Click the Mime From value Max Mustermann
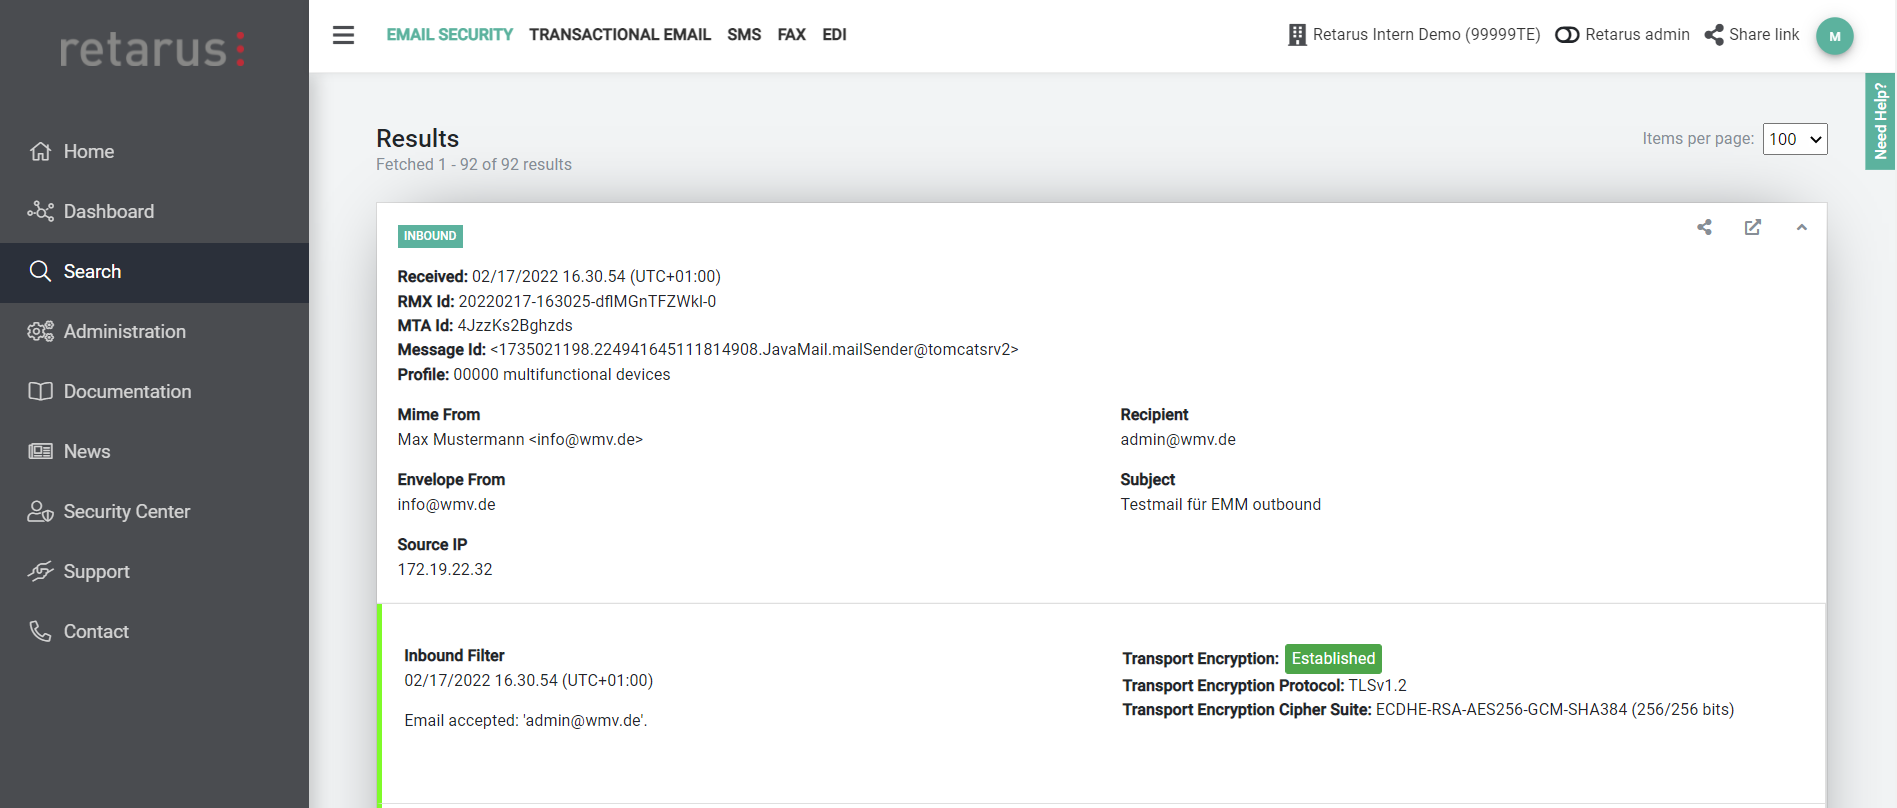The image size is (1897, 808). click(520, 440)
